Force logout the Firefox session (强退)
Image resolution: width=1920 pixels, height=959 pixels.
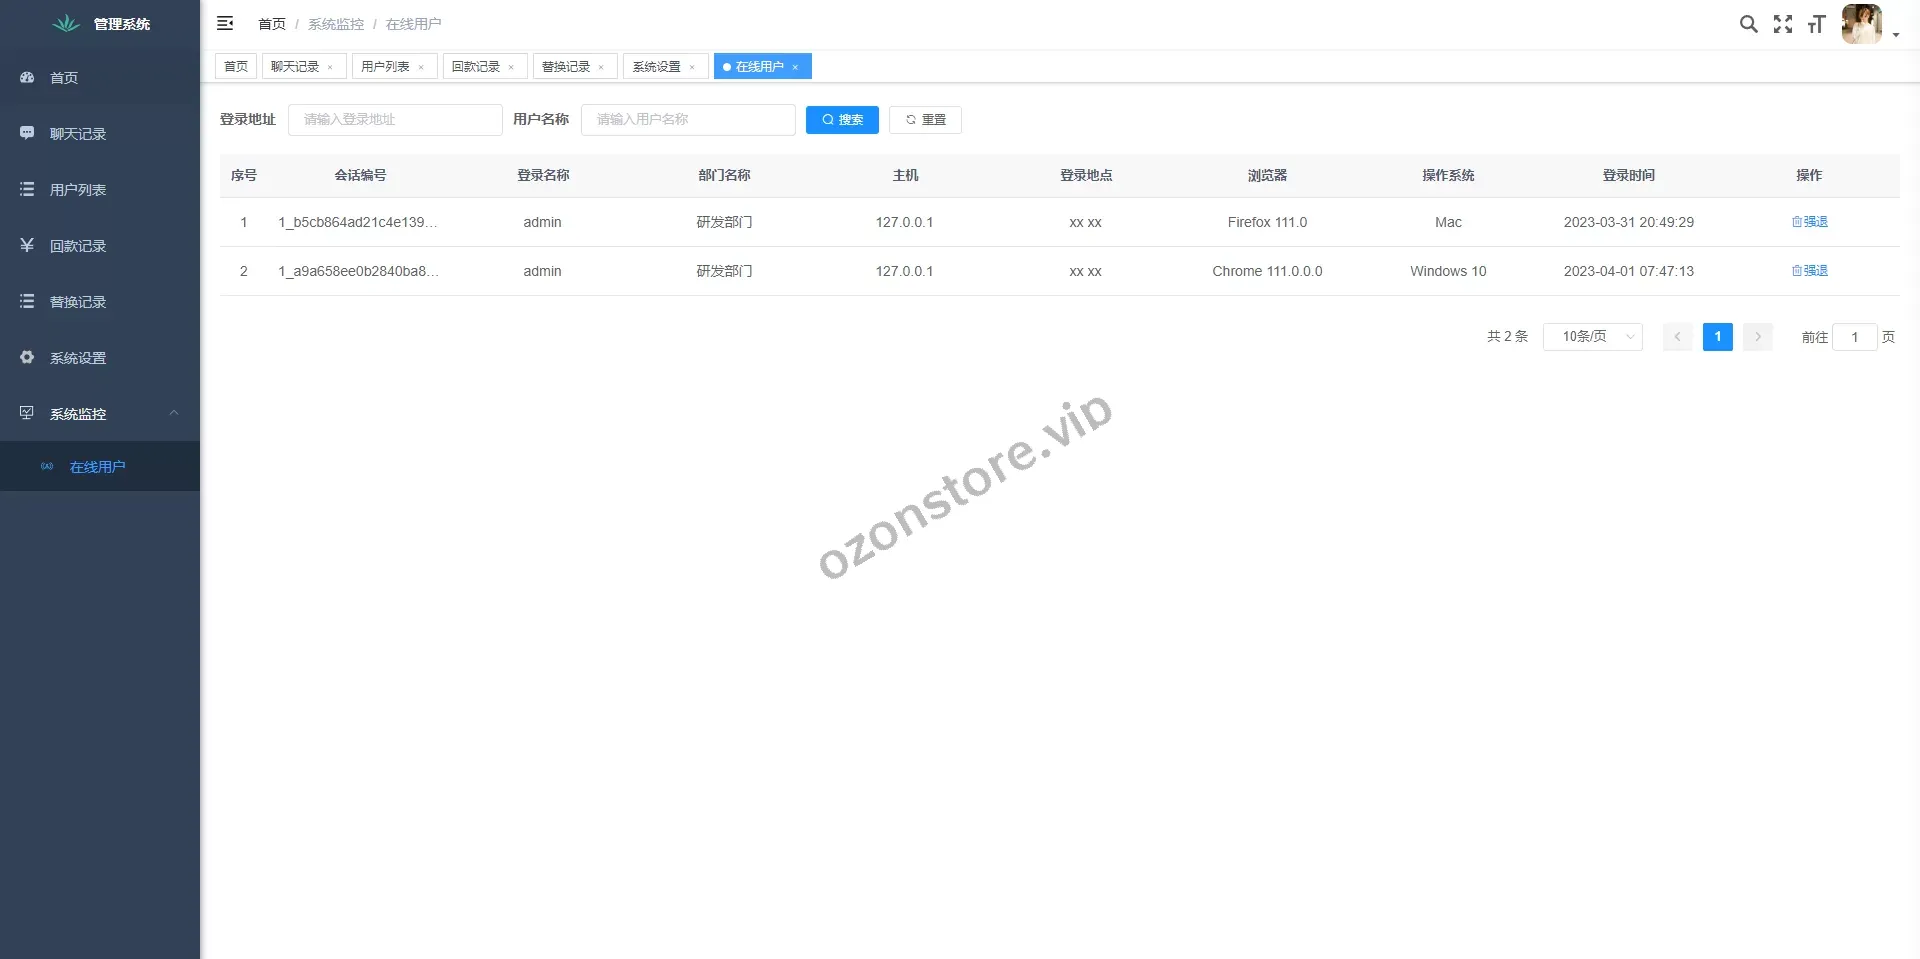point(1809,222)
